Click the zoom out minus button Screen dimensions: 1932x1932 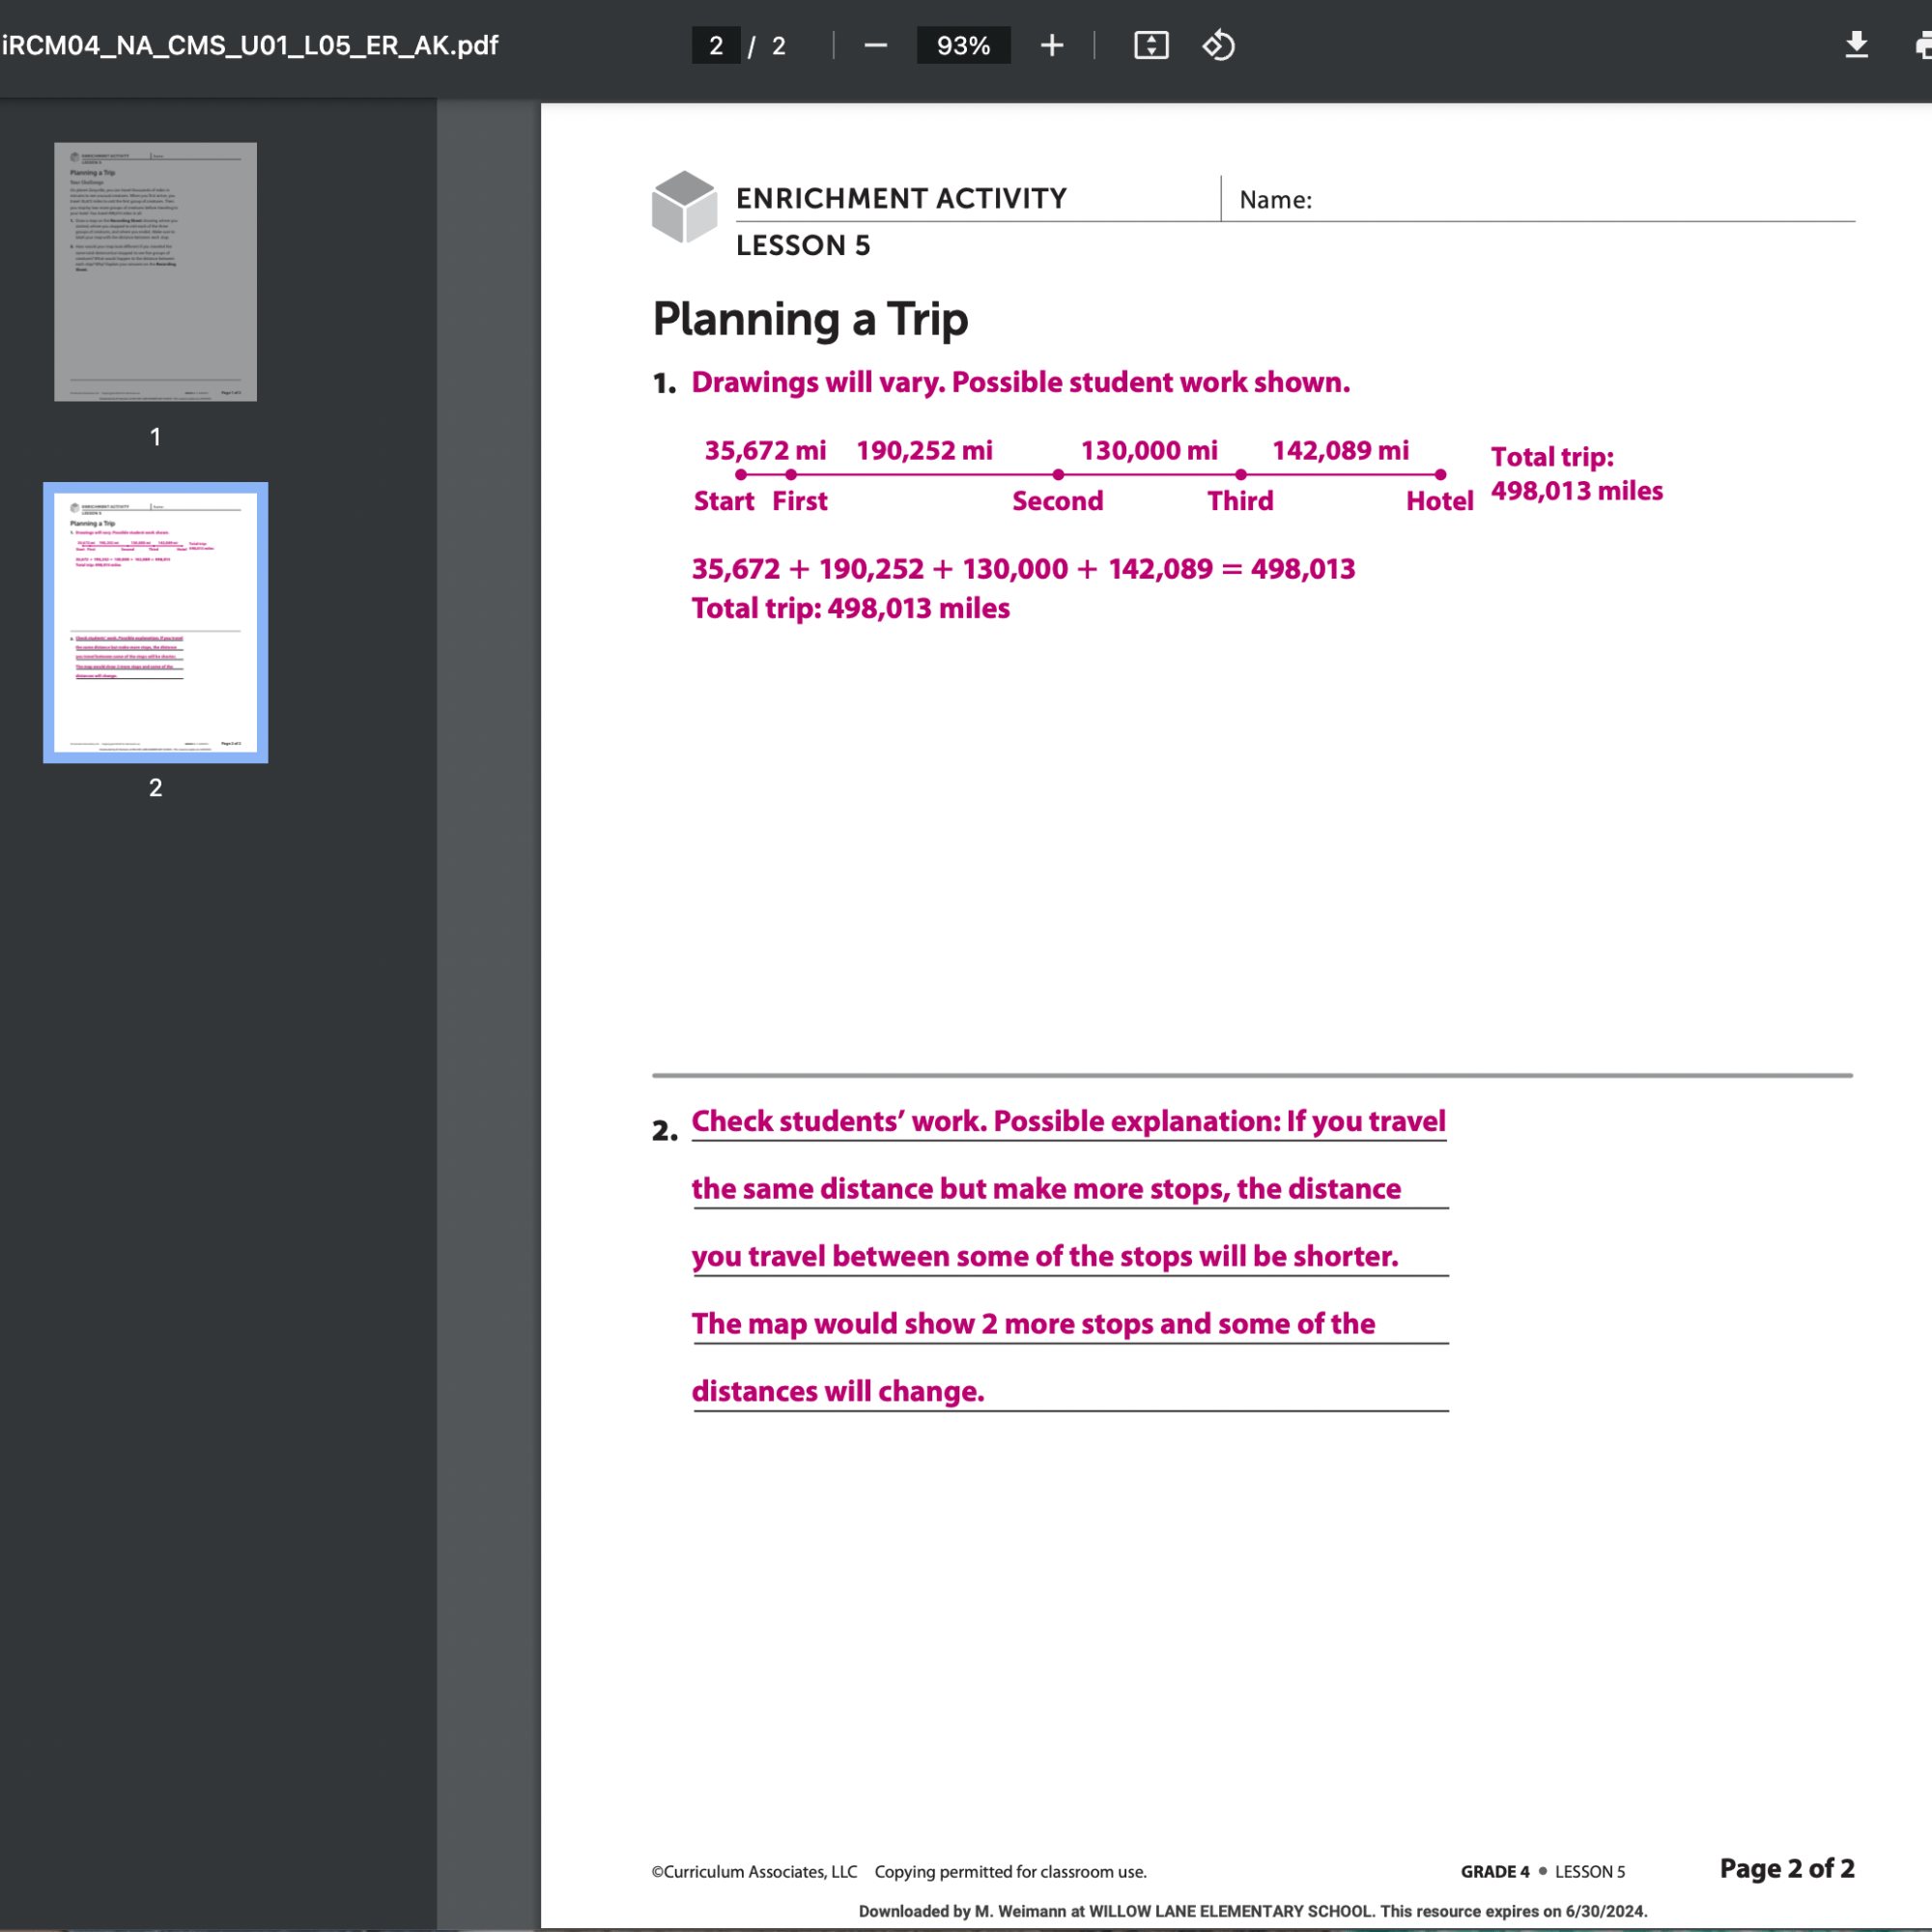[875, 46]
